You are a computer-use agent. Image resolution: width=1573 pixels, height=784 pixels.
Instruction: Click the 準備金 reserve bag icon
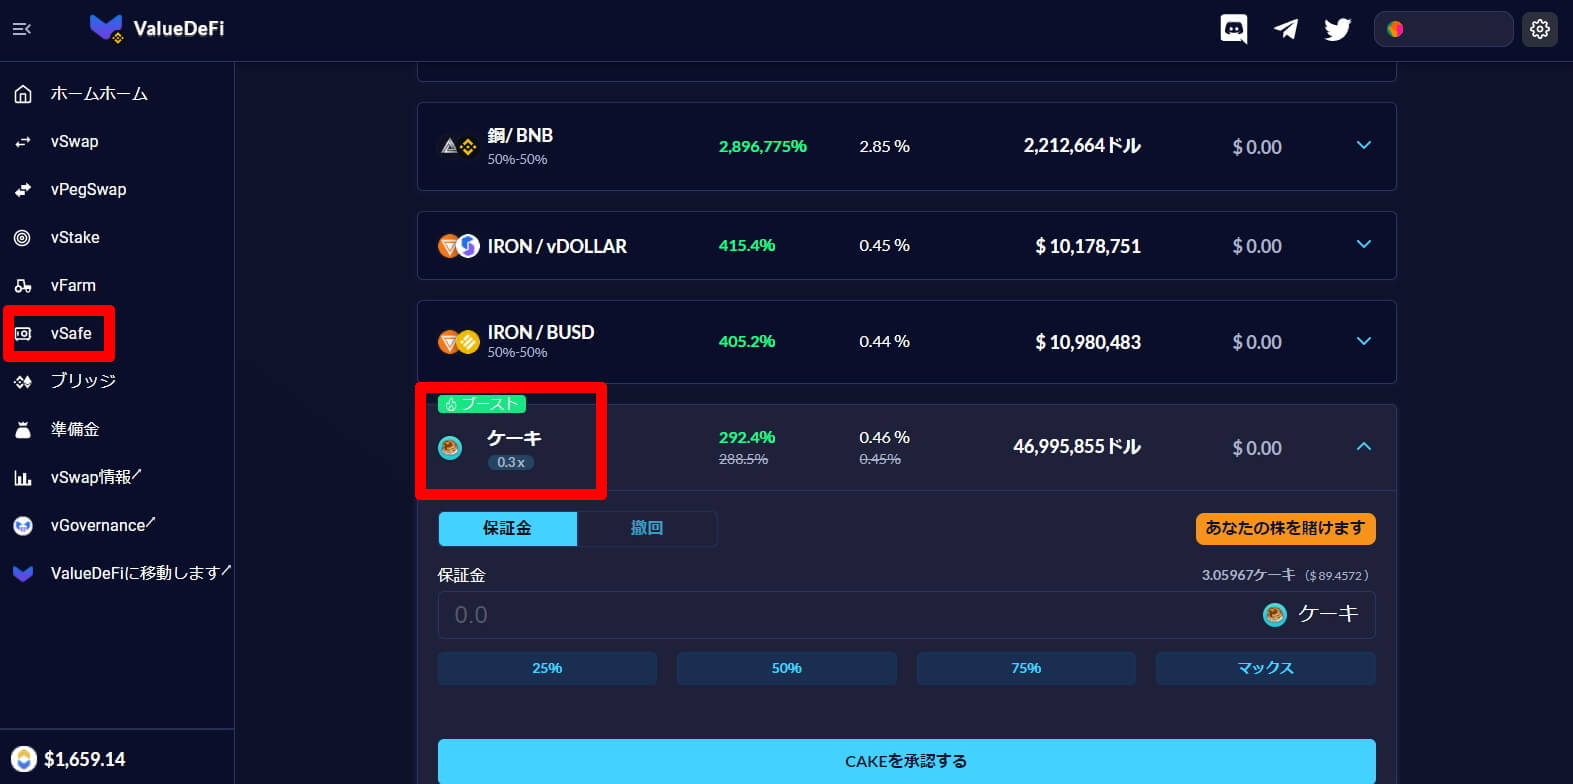(23, 430)
